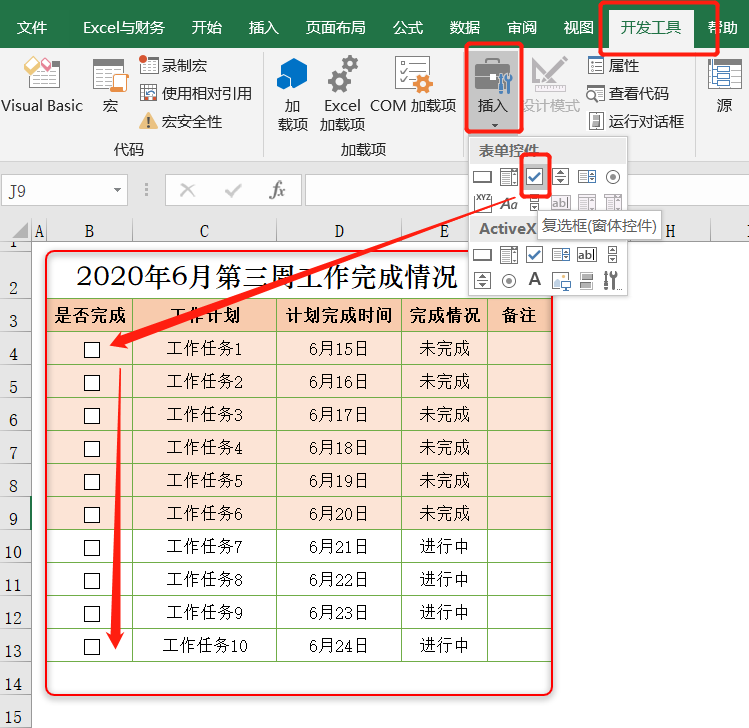Select ActiveX Image control icon
The width and height of the screenshot is (749, 728).
(x=561, y=281)
